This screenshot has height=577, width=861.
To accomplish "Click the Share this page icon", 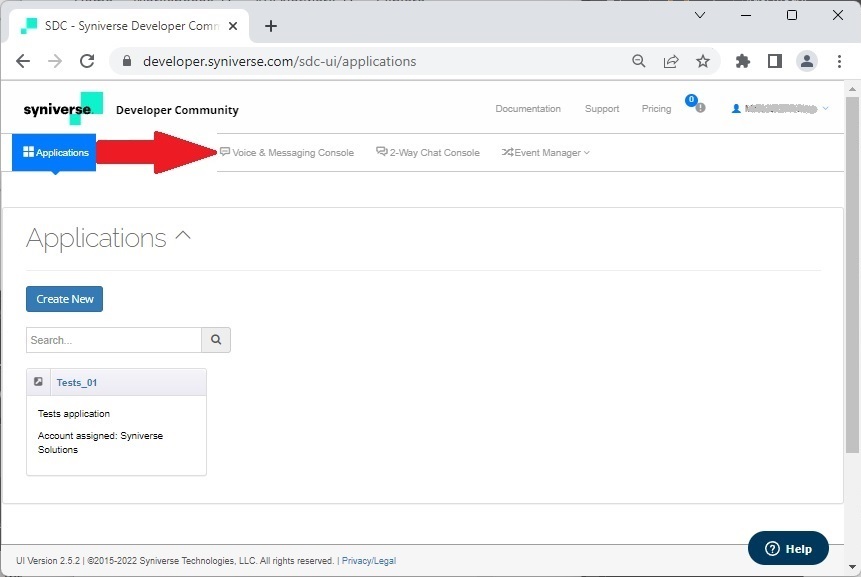I will click(671, 61).
